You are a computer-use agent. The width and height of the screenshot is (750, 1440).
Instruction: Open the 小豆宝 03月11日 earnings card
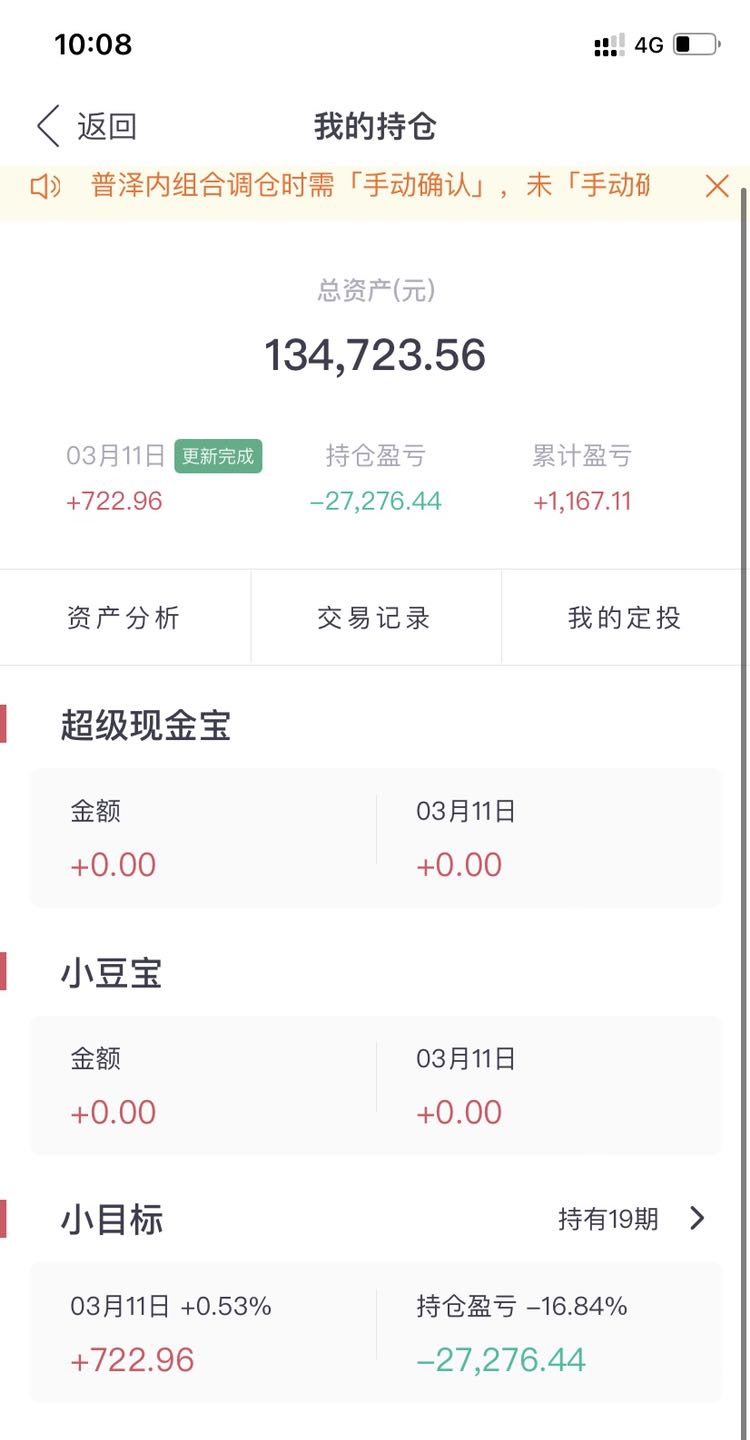point(549,1085)
